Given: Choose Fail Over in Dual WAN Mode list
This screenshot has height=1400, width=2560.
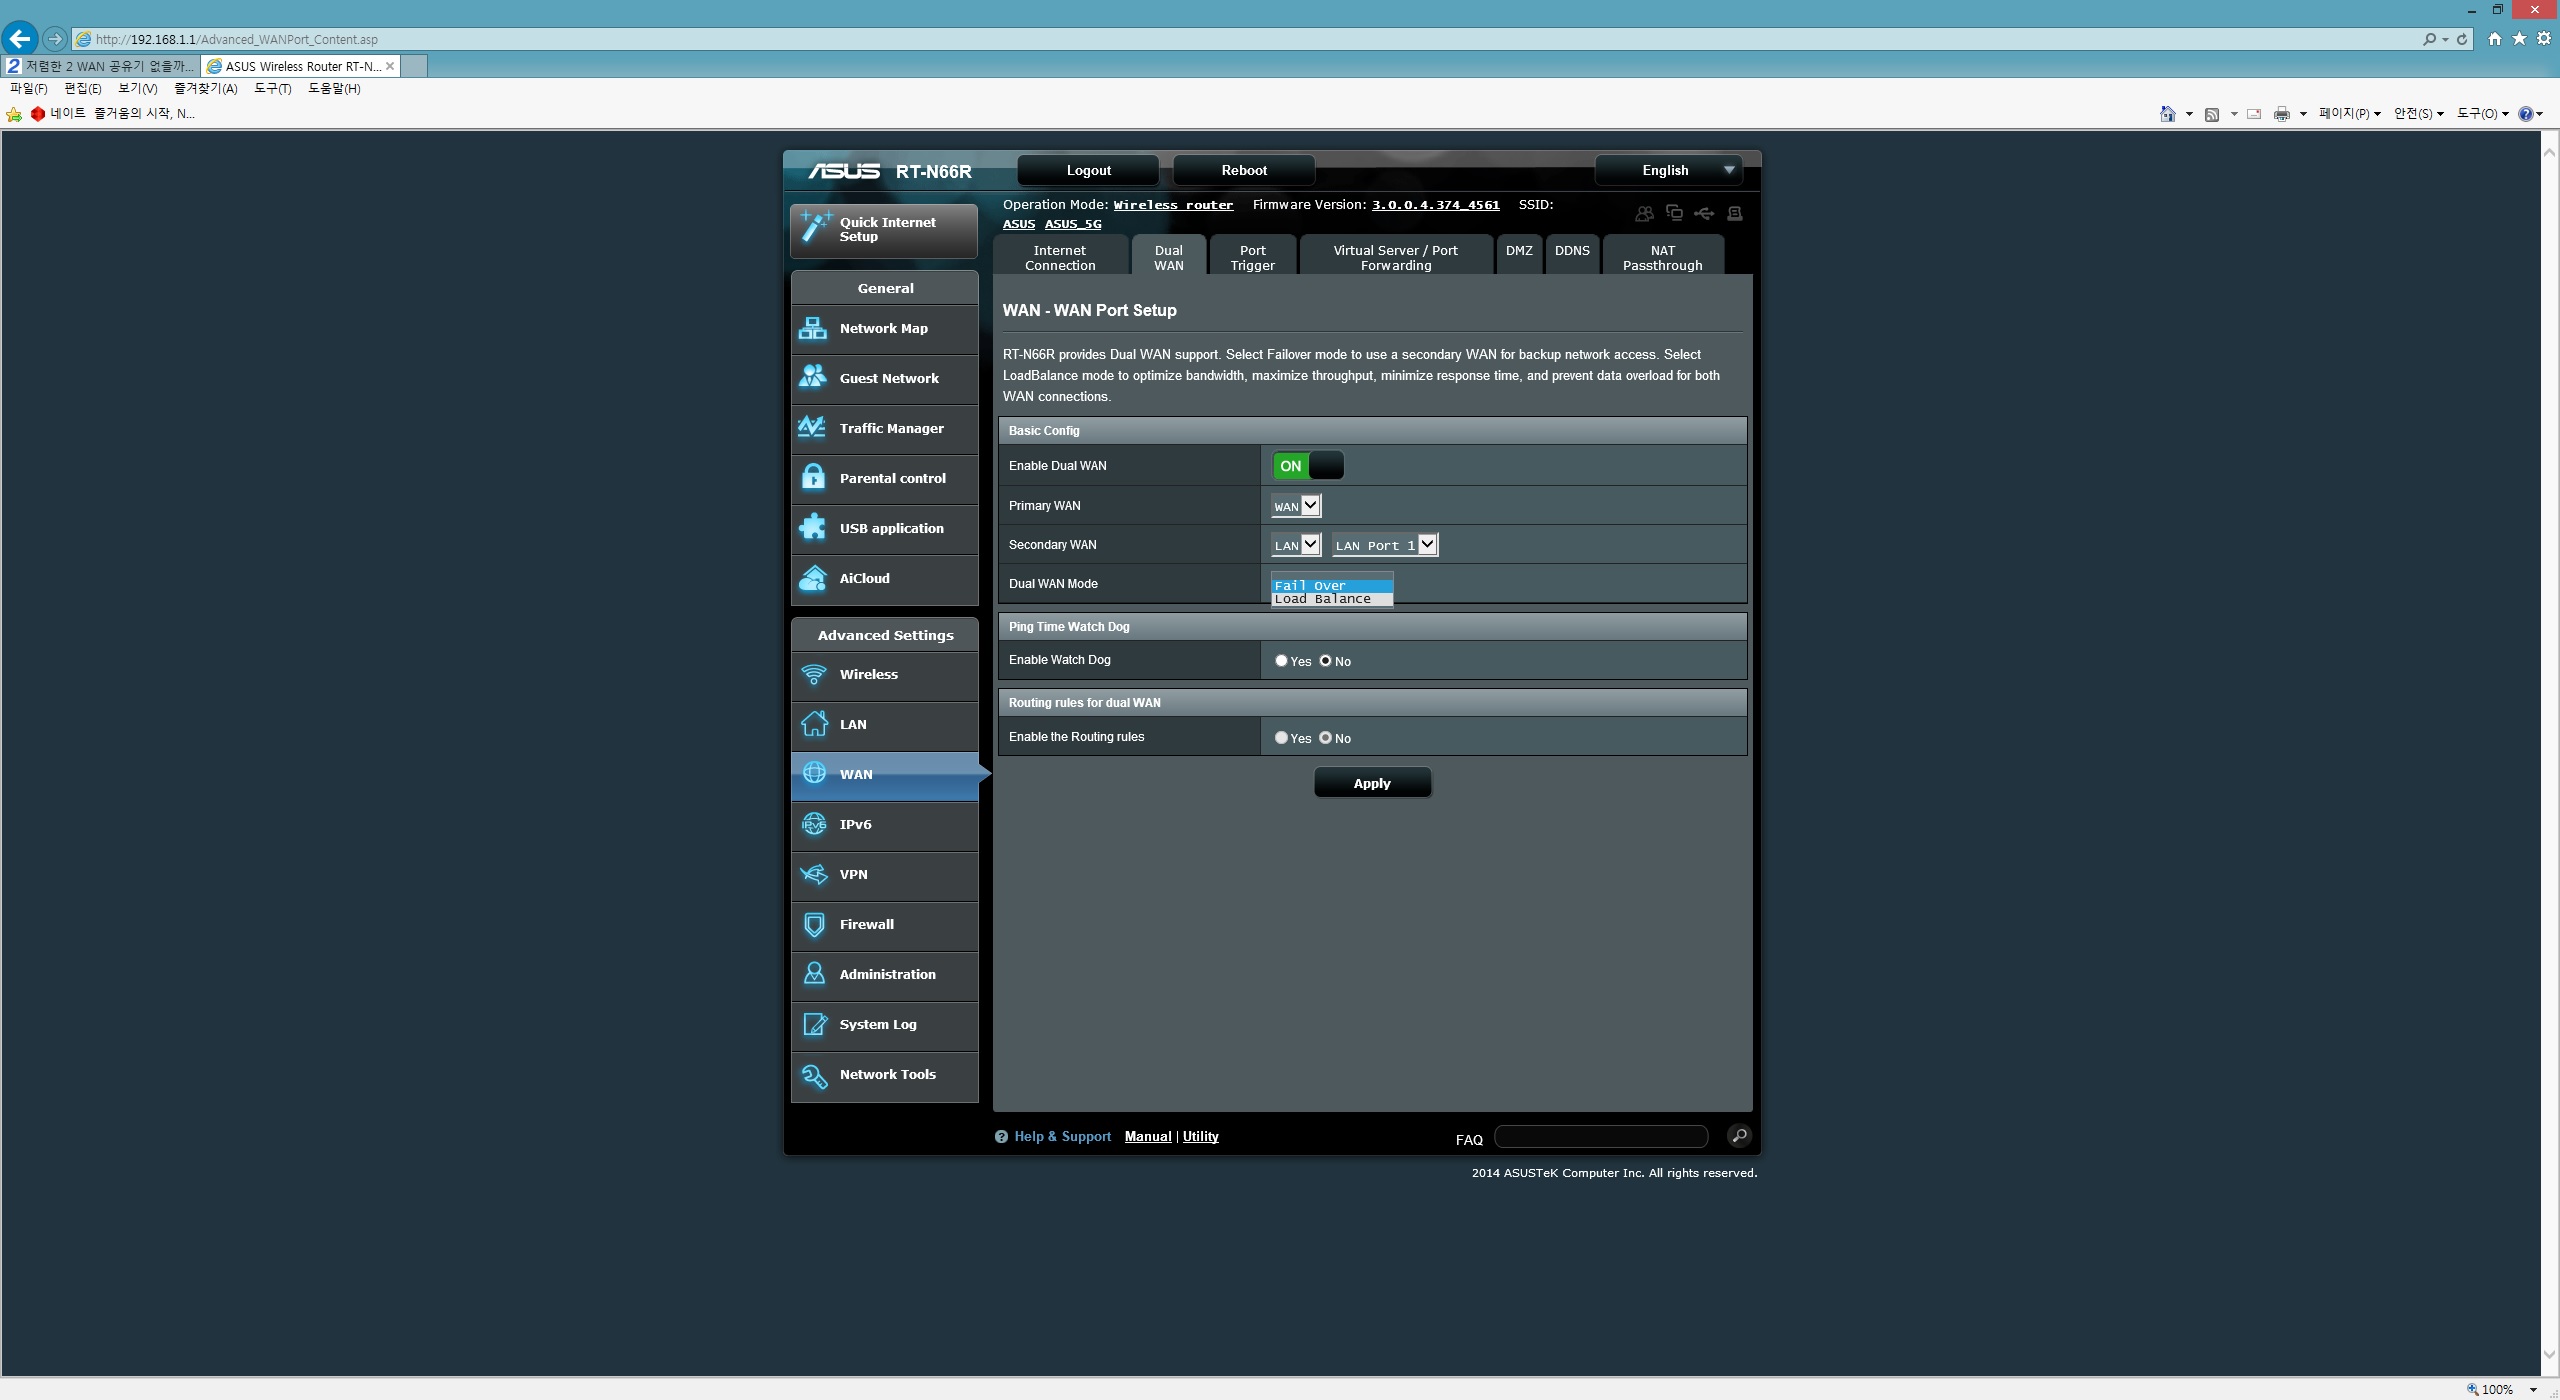Looking at the screenshot, I should click(1332, 586).
